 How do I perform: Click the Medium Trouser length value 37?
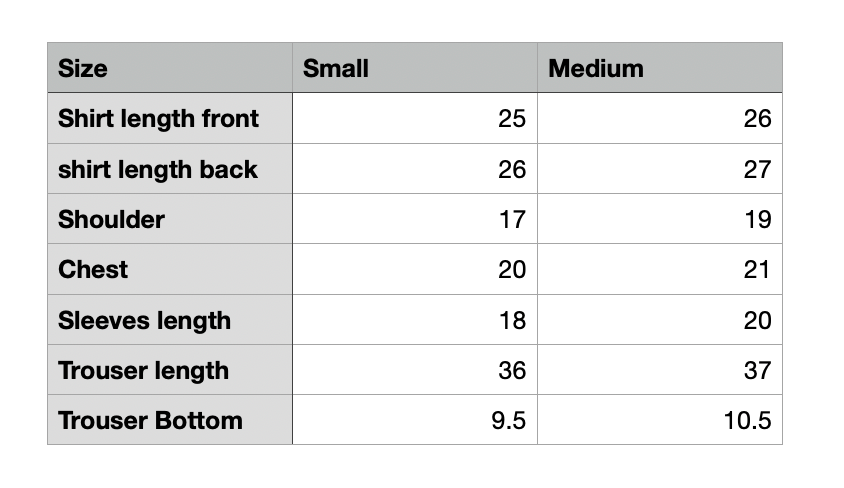pyautogui.click(x=660, y=370)
